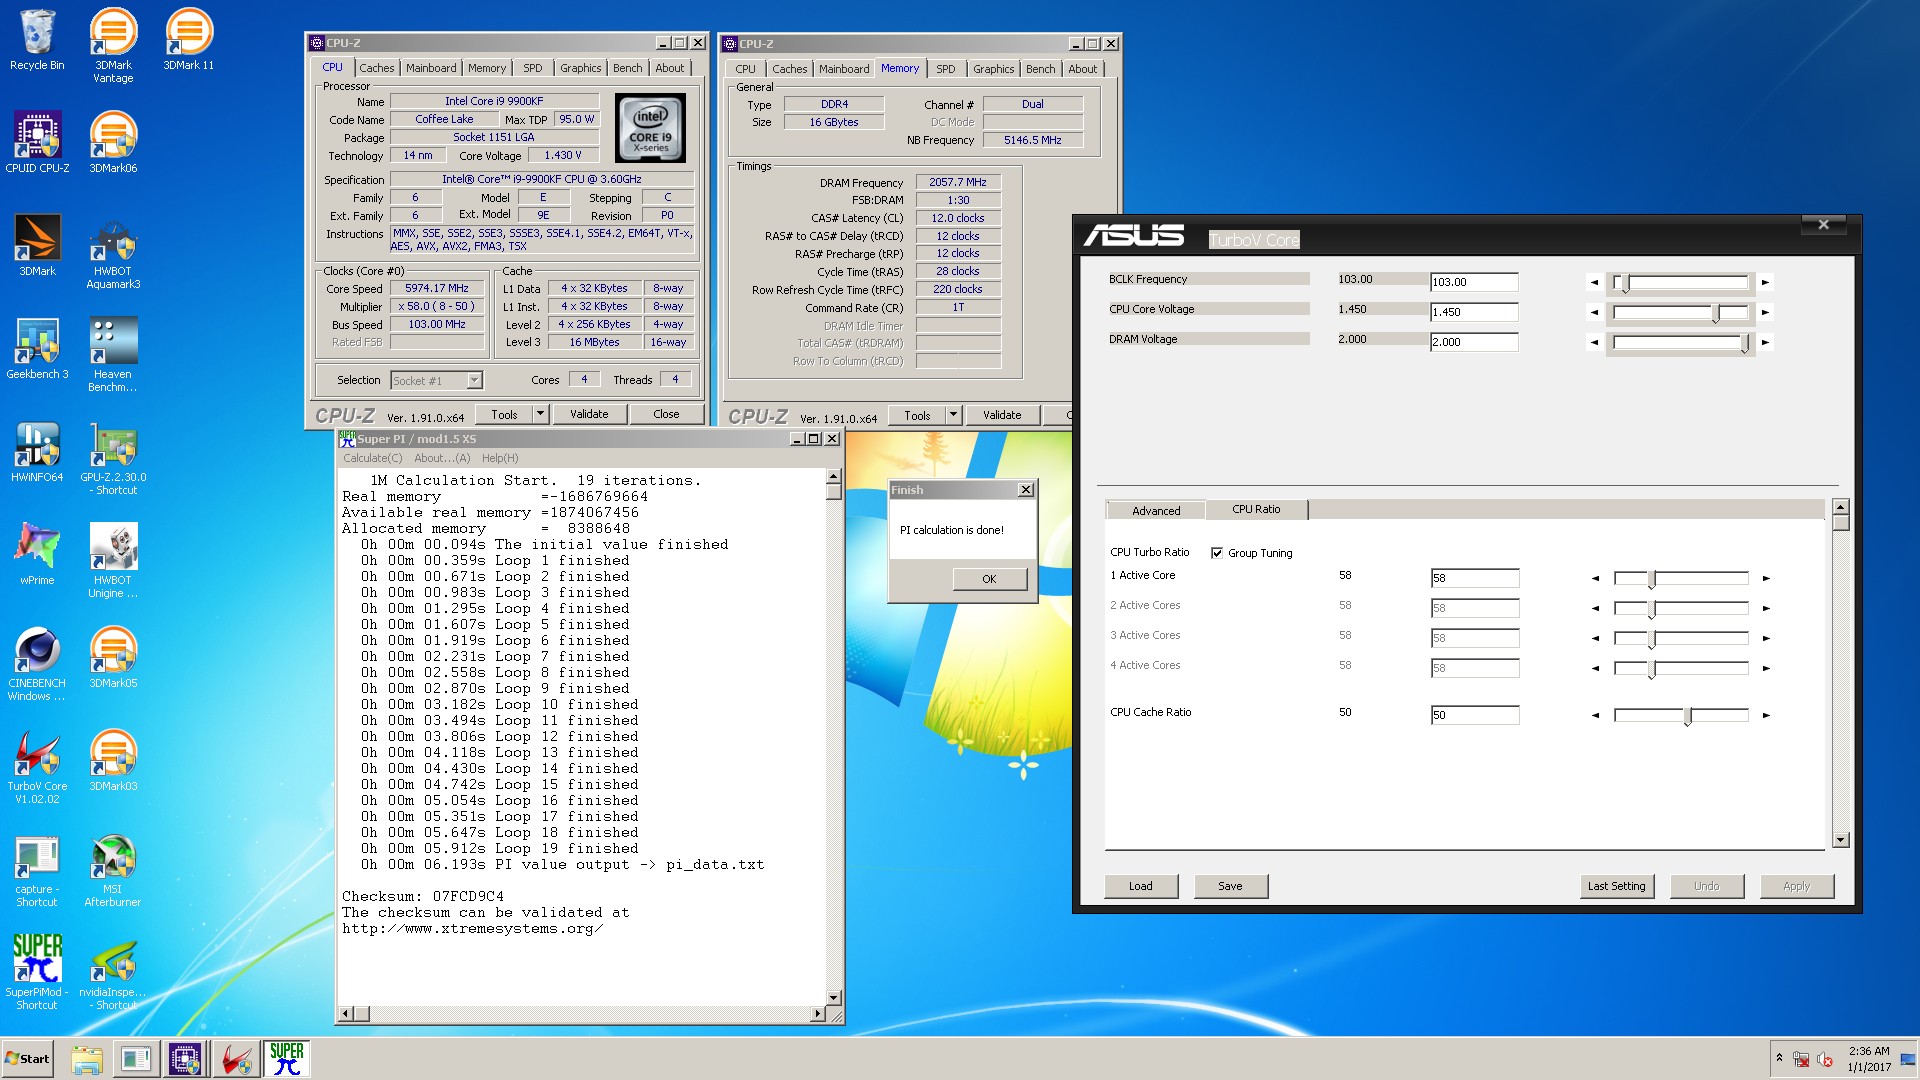Screen dimensions: 1920x1080
Task: Switch to Caches tab in left CPU-Z
Action: [377, 68]
